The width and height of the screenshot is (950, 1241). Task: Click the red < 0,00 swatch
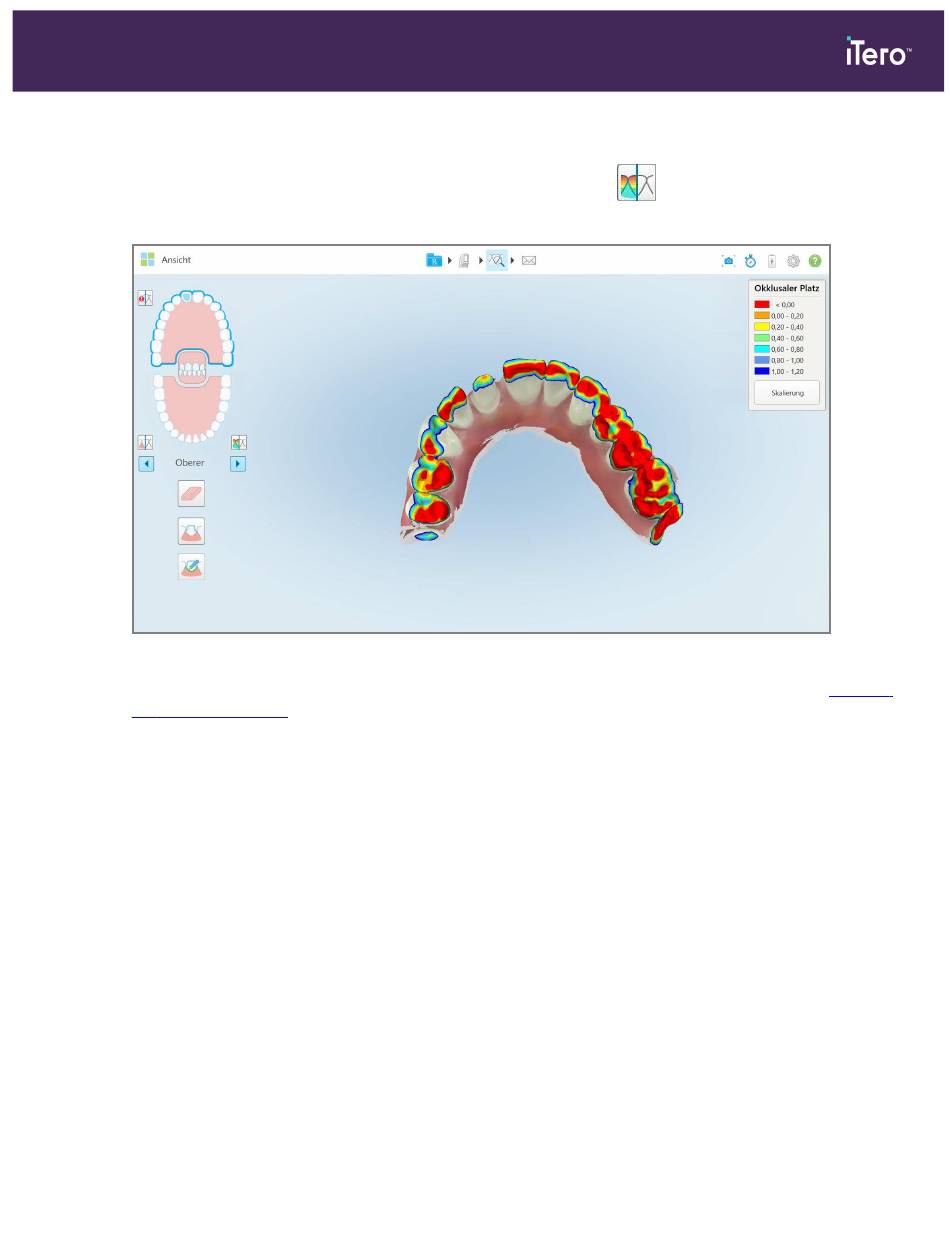762,304
